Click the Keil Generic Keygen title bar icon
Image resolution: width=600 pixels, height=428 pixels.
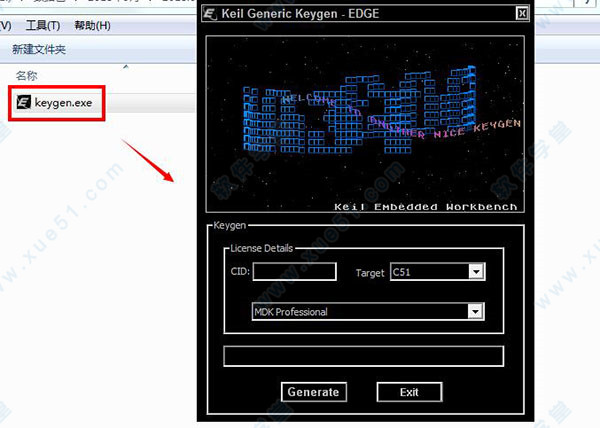pyautogui.click(x=210, y=14)
